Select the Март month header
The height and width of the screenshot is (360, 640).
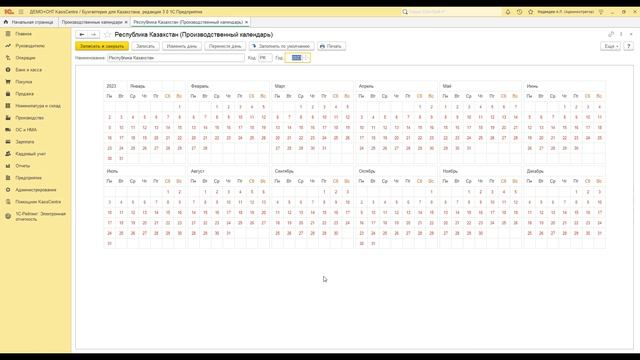click(x=280, y=86)
